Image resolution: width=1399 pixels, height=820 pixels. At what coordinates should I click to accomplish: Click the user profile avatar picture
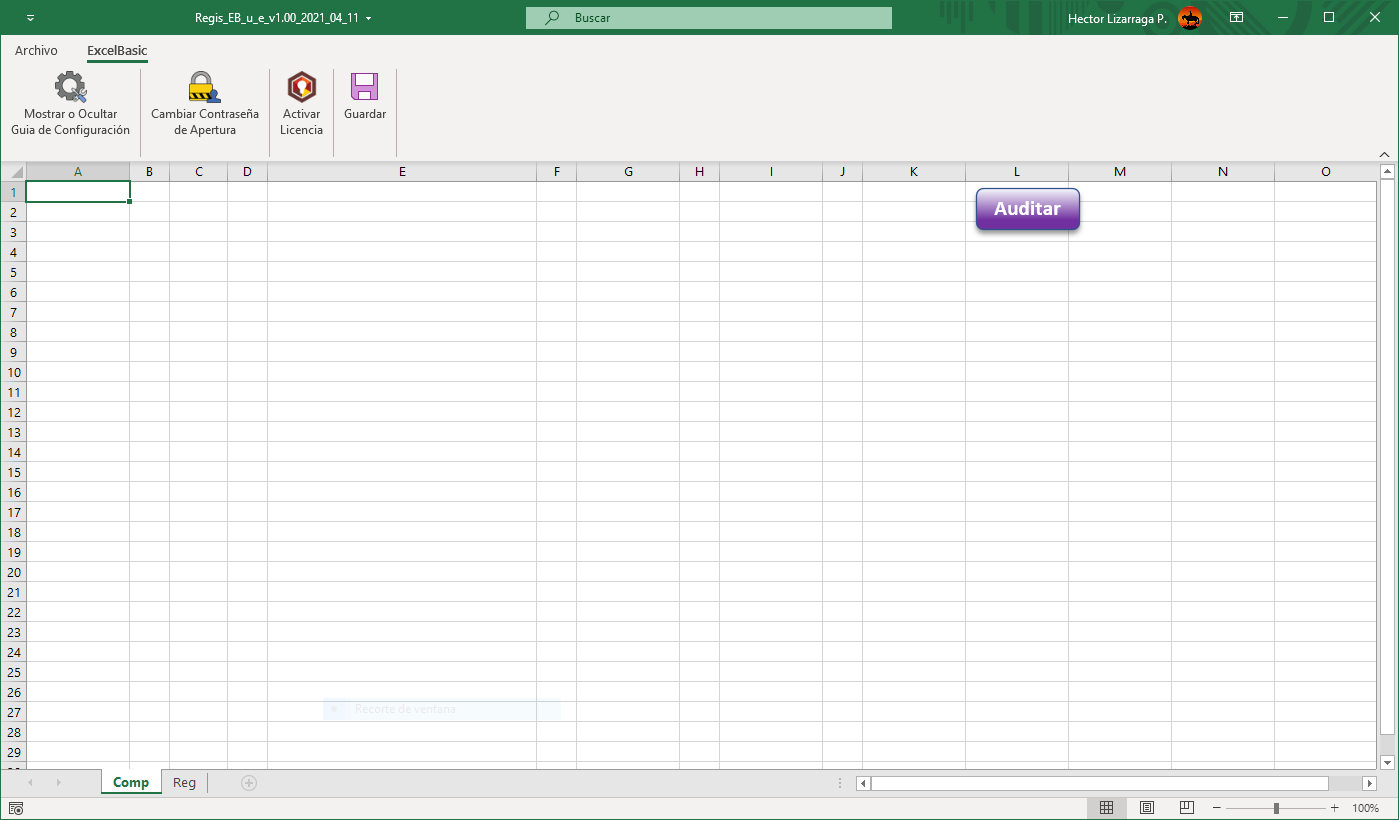[x=1190, y=18]
